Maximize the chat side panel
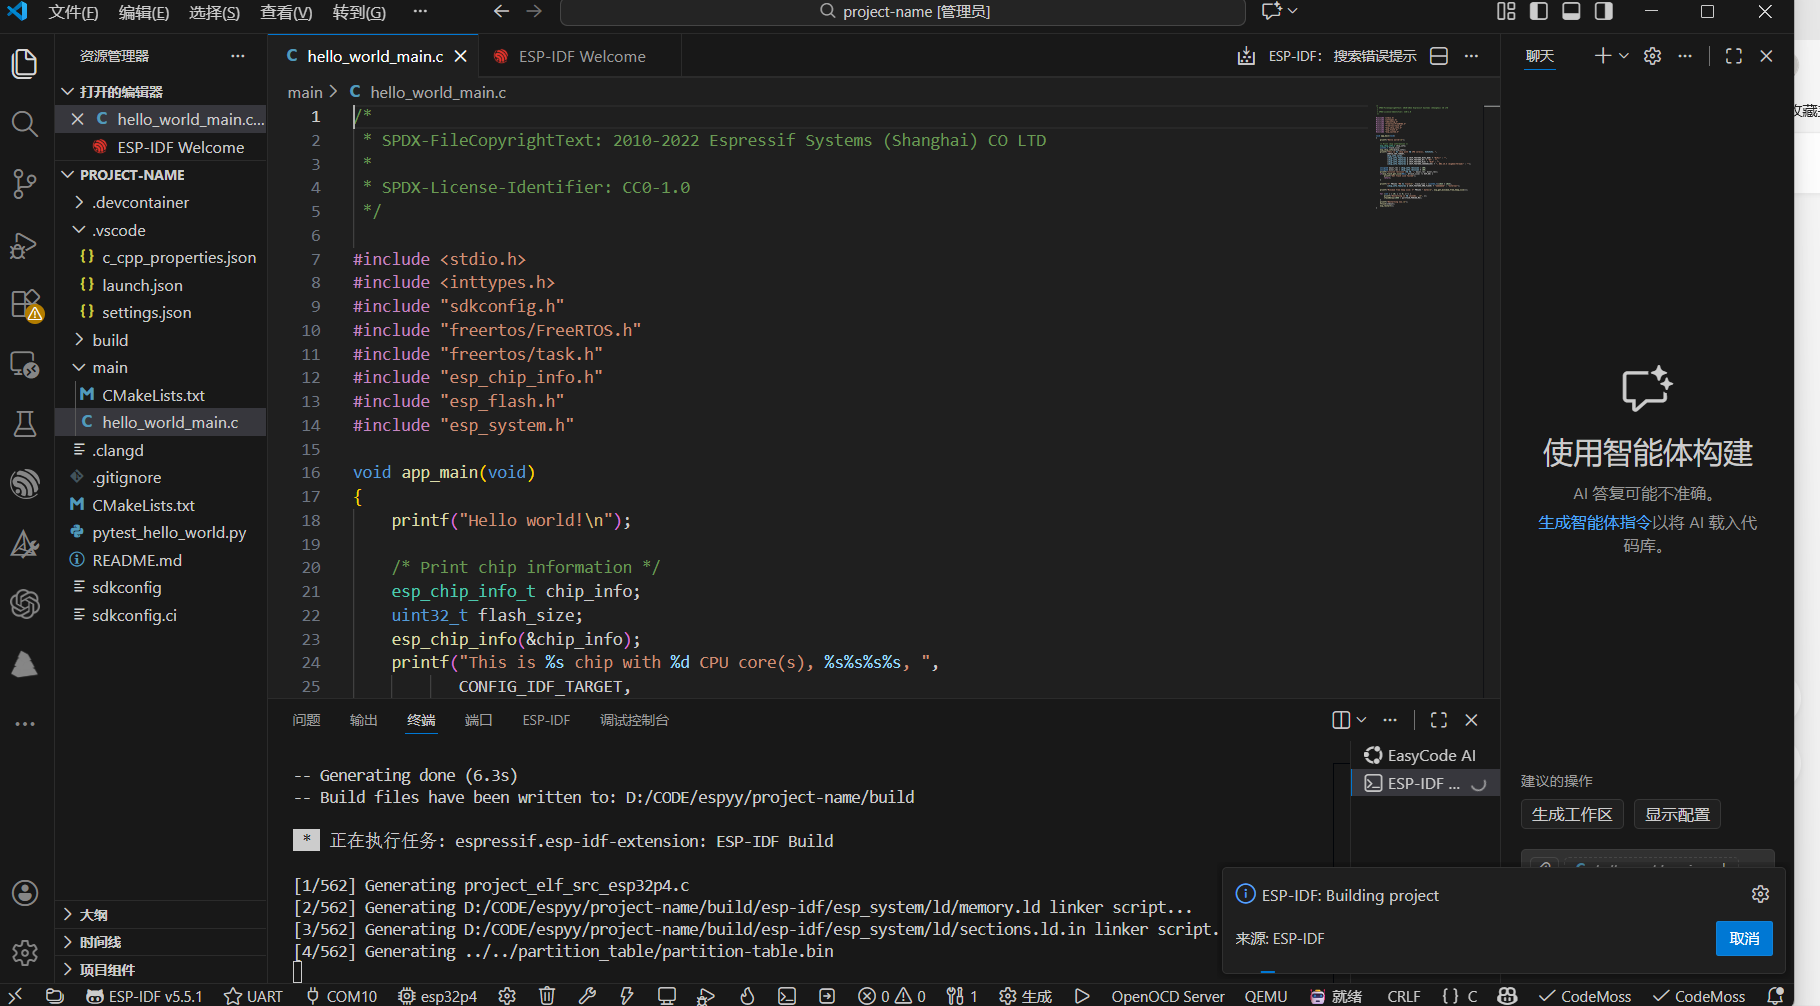This screenshot has height=1006, width=1820. (x=1734, y=56)
